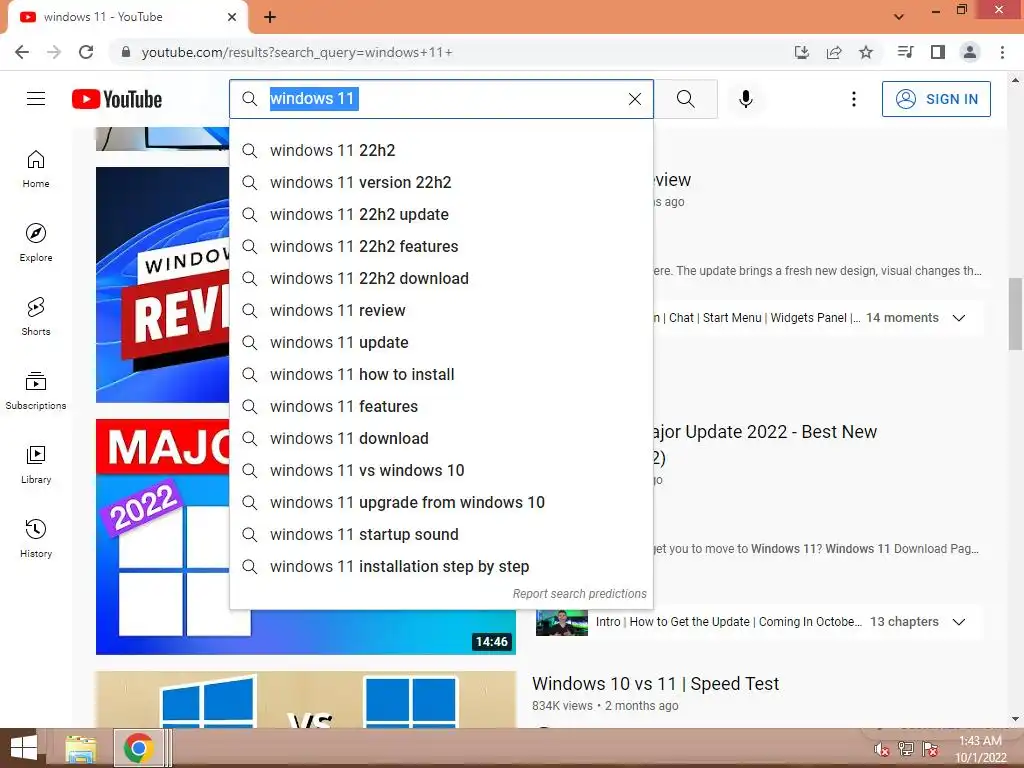This screenshot has width=1024, height=768.
Task: Open the tab search chevron in Chrome
Action: 899,16
